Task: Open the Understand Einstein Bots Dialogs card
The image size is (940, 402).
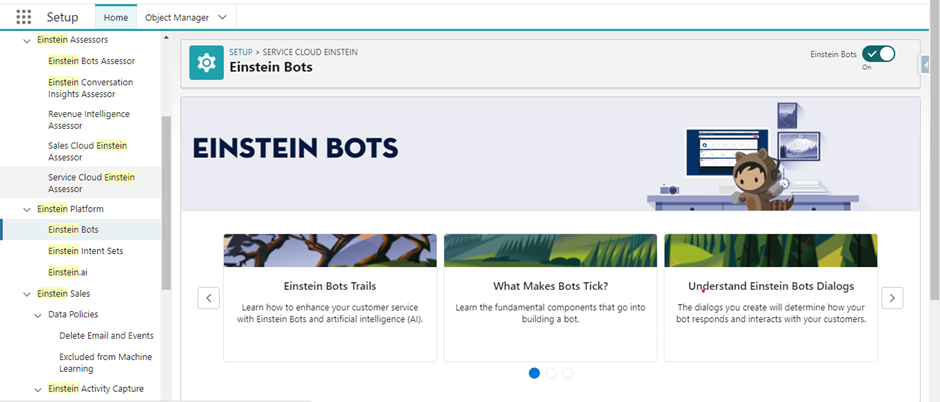Action: click(771, 298)
